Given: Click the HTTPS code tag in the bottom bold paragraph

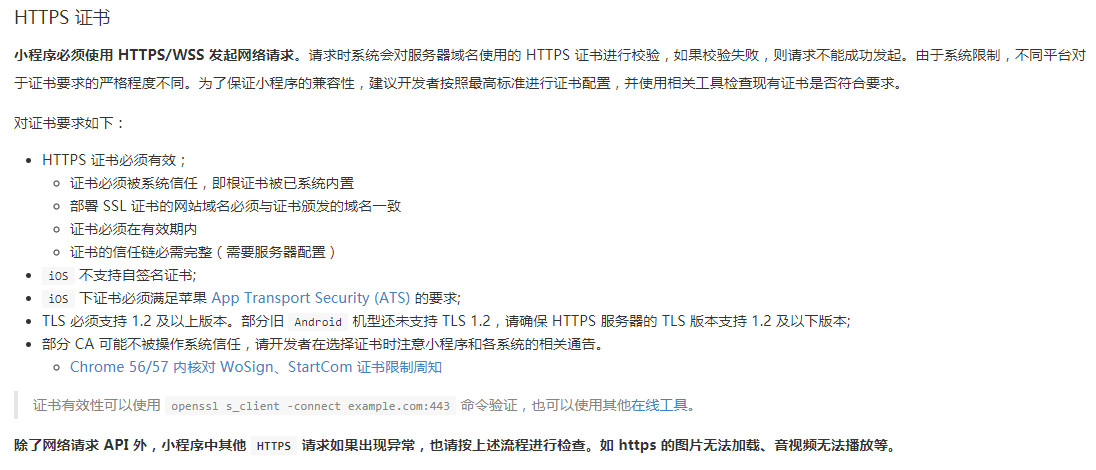Looking at the screenshot, I should pos(273,446).
